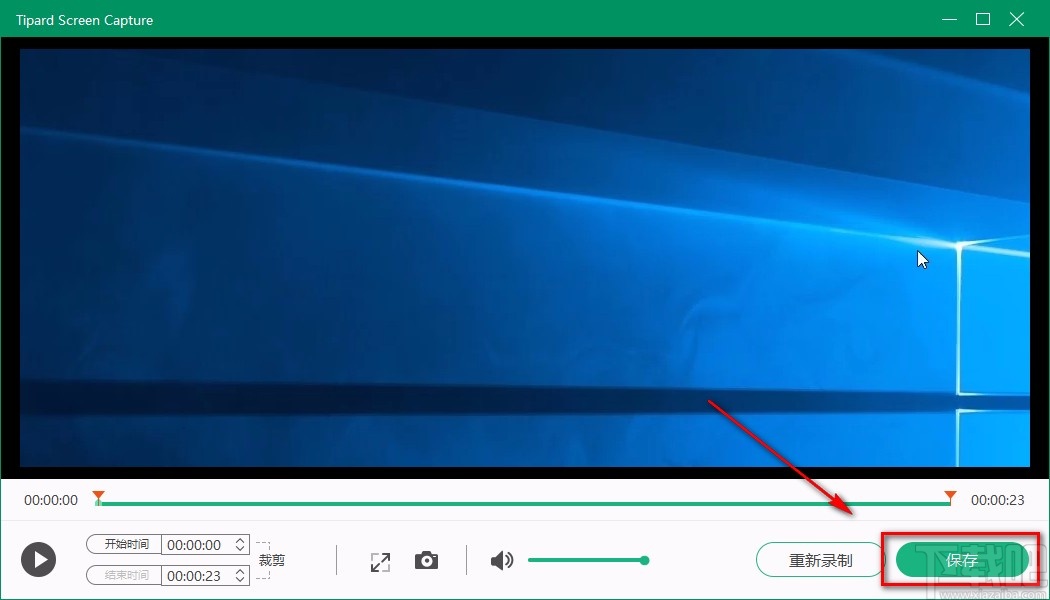Viewport: 1050px width, 600px height.
Task: Click 重新录制 to re-record
Action: 819,560
